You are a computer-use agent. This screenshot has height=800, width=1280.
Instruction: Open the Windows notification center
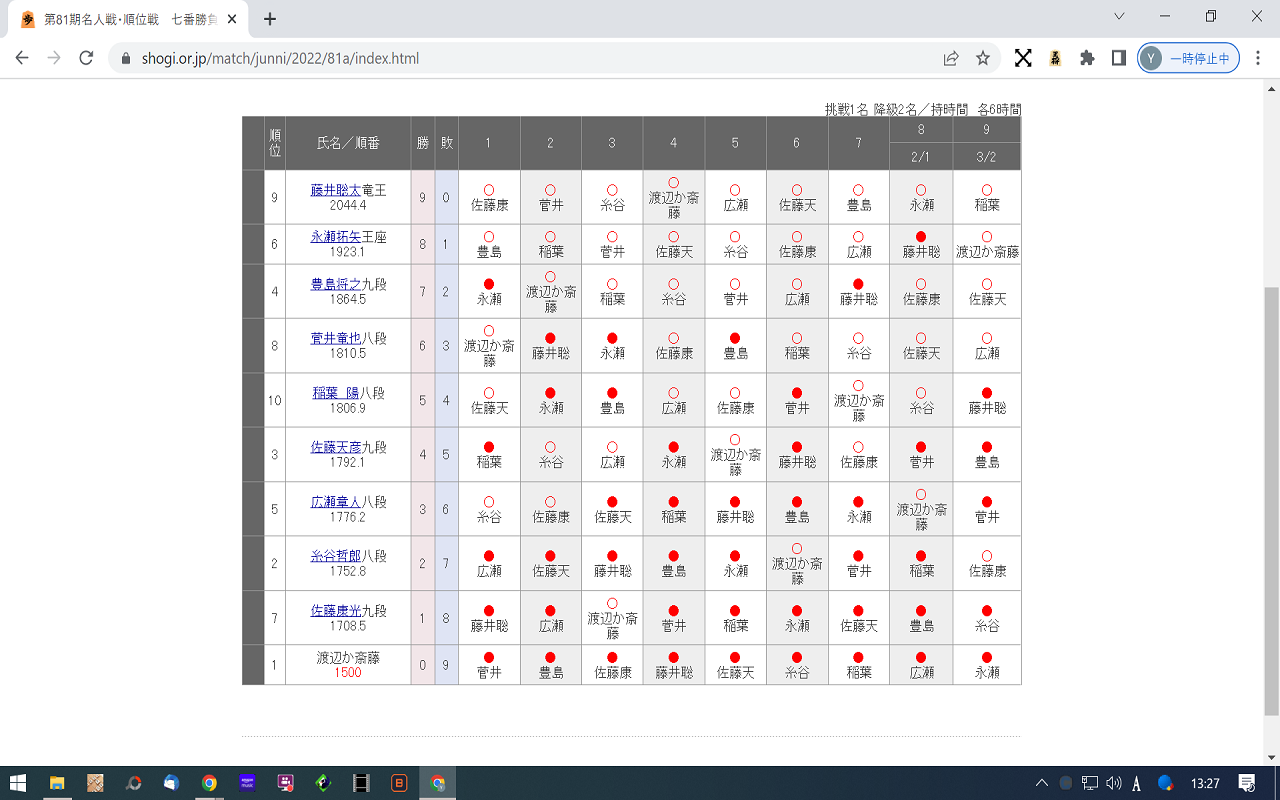(1247, 783)
